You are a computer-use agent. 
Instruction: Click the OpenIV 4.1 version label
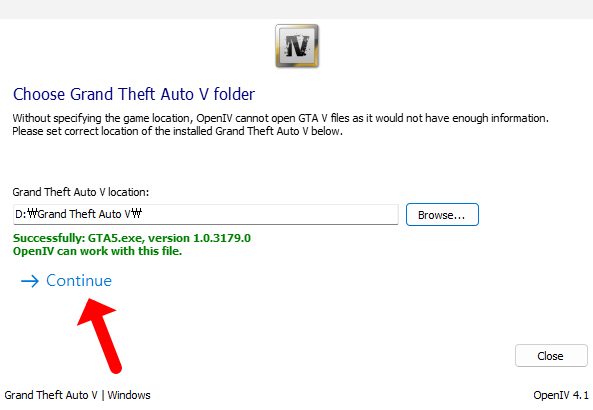561,395
